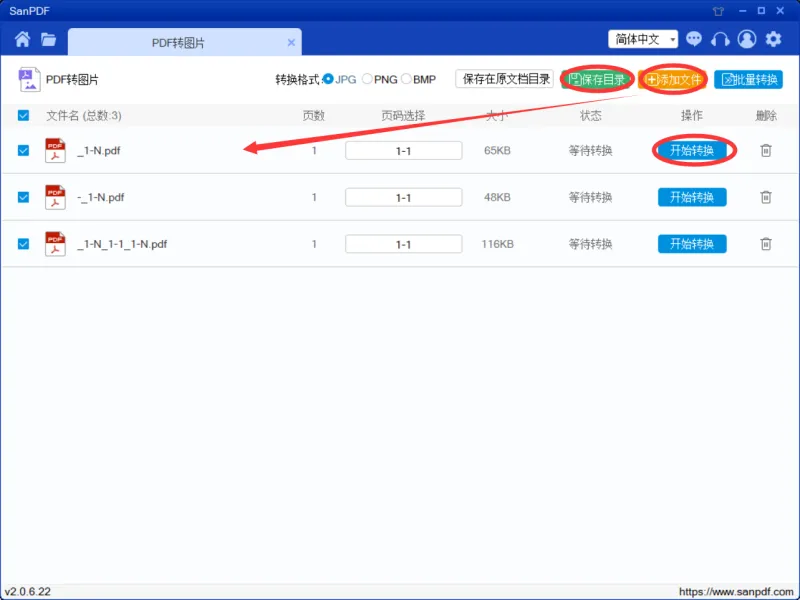Screen dimensions: 800x600
Task: Click the 操作 column header
Action: click(692, 115)
